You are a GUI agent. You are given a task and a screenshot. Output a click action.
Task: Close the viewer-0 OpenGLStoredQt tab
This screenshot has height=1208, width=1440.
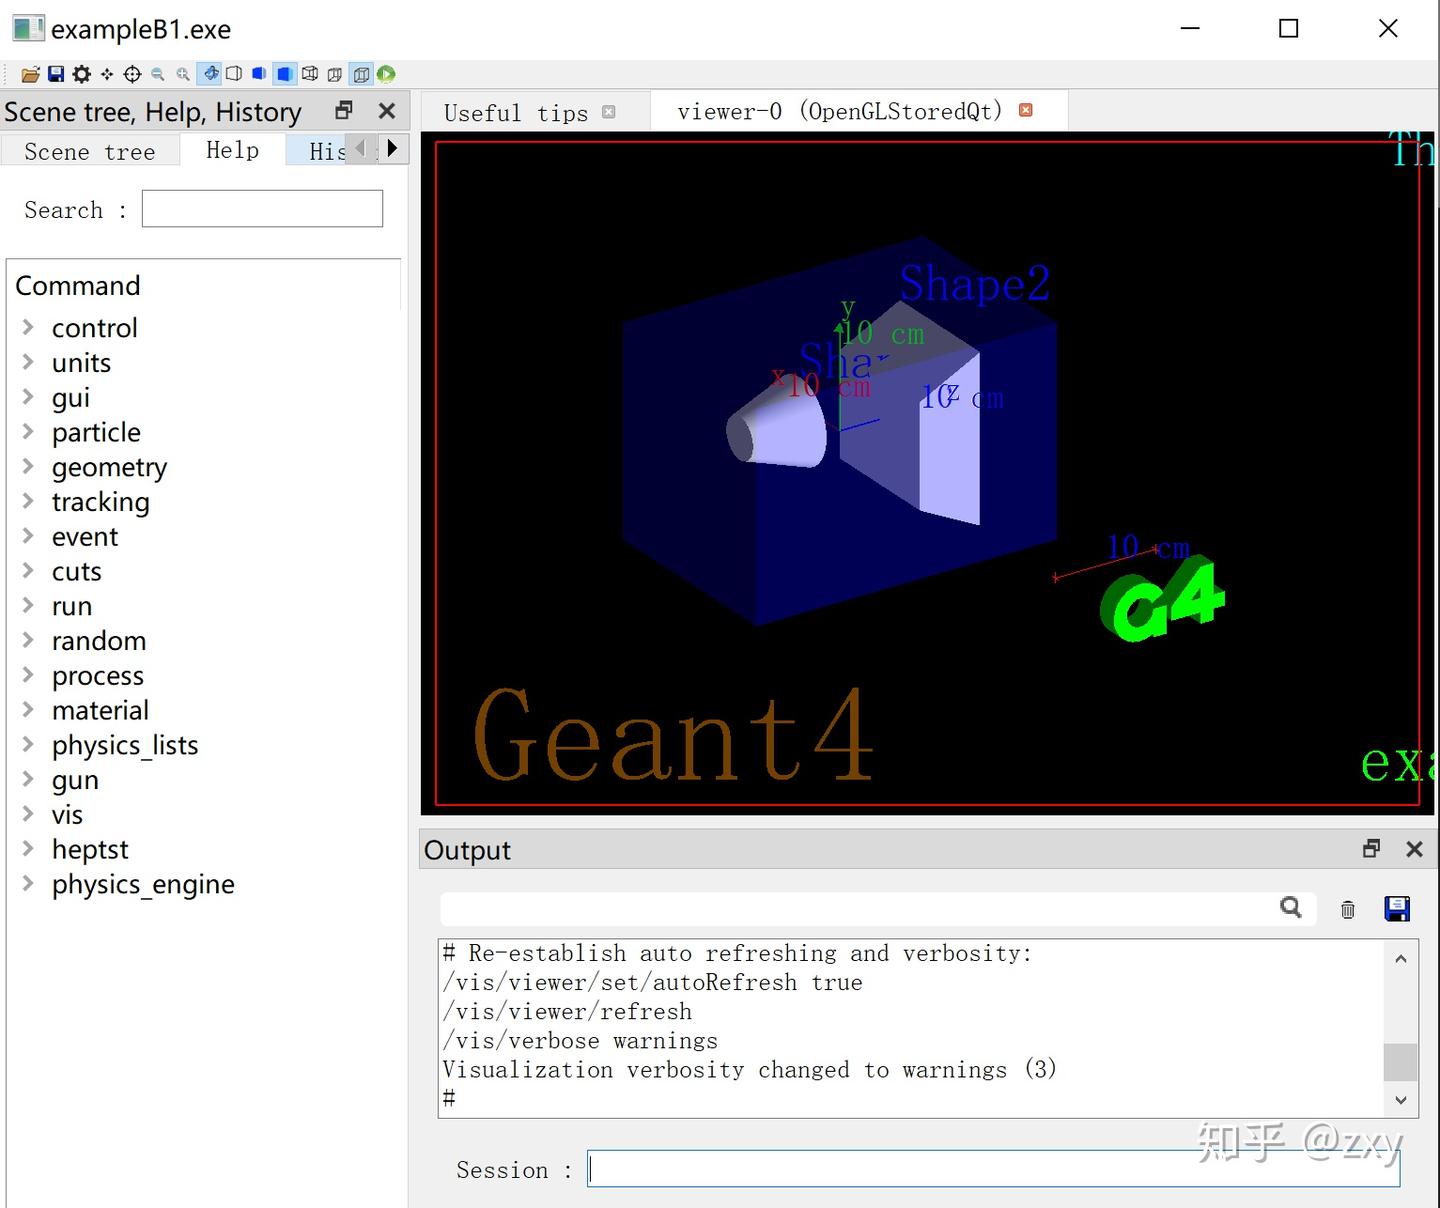coord(1025,110)
